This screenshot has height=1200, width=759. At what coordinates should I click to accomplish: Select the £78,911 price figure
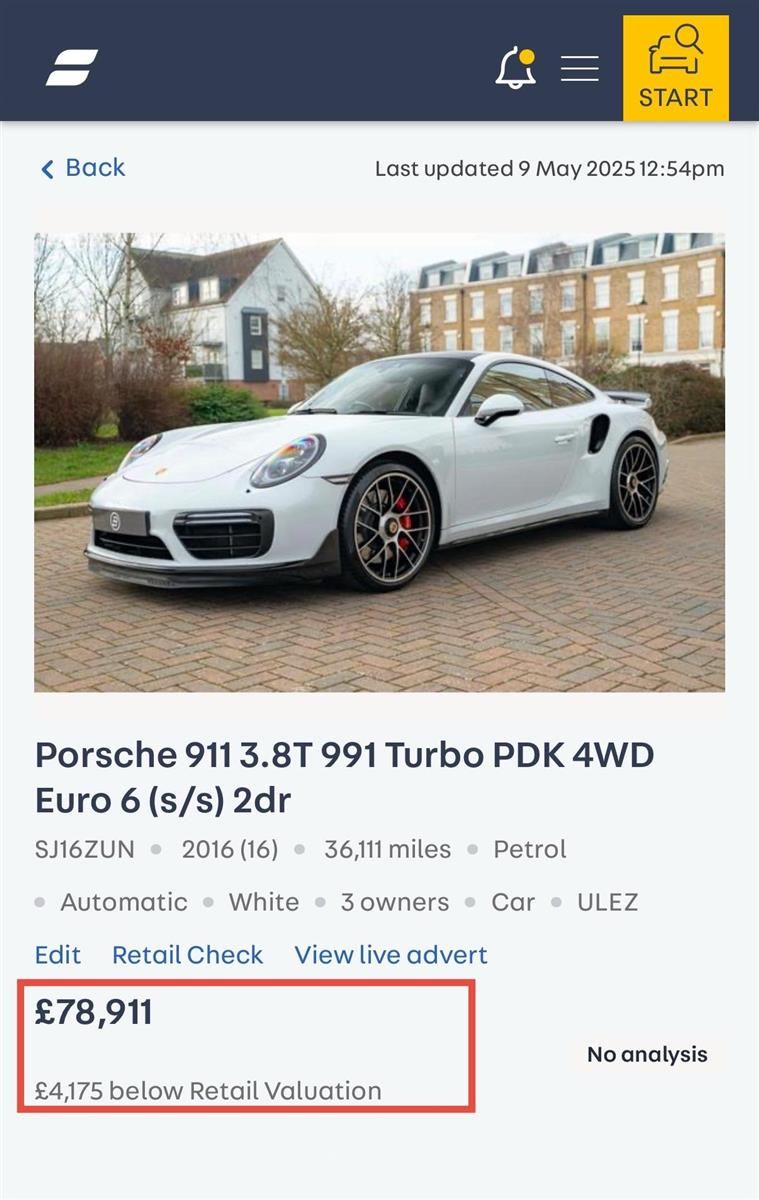94,1012
